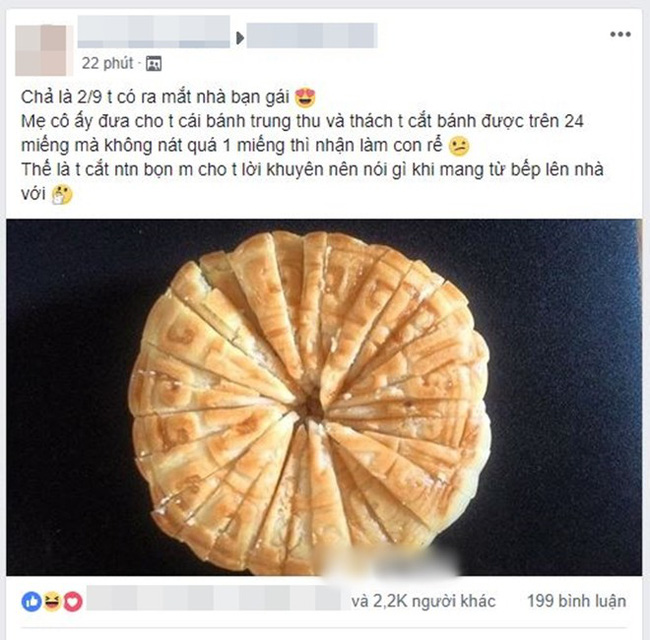Click the group audience icon beside 22 phút
This screenshot has width=650, height=640.
click(153, 63)
